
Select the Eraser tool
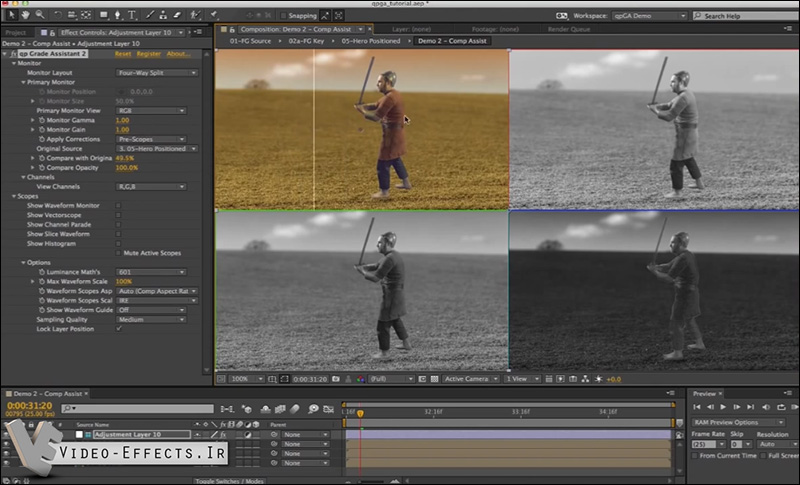click(177, 15)
